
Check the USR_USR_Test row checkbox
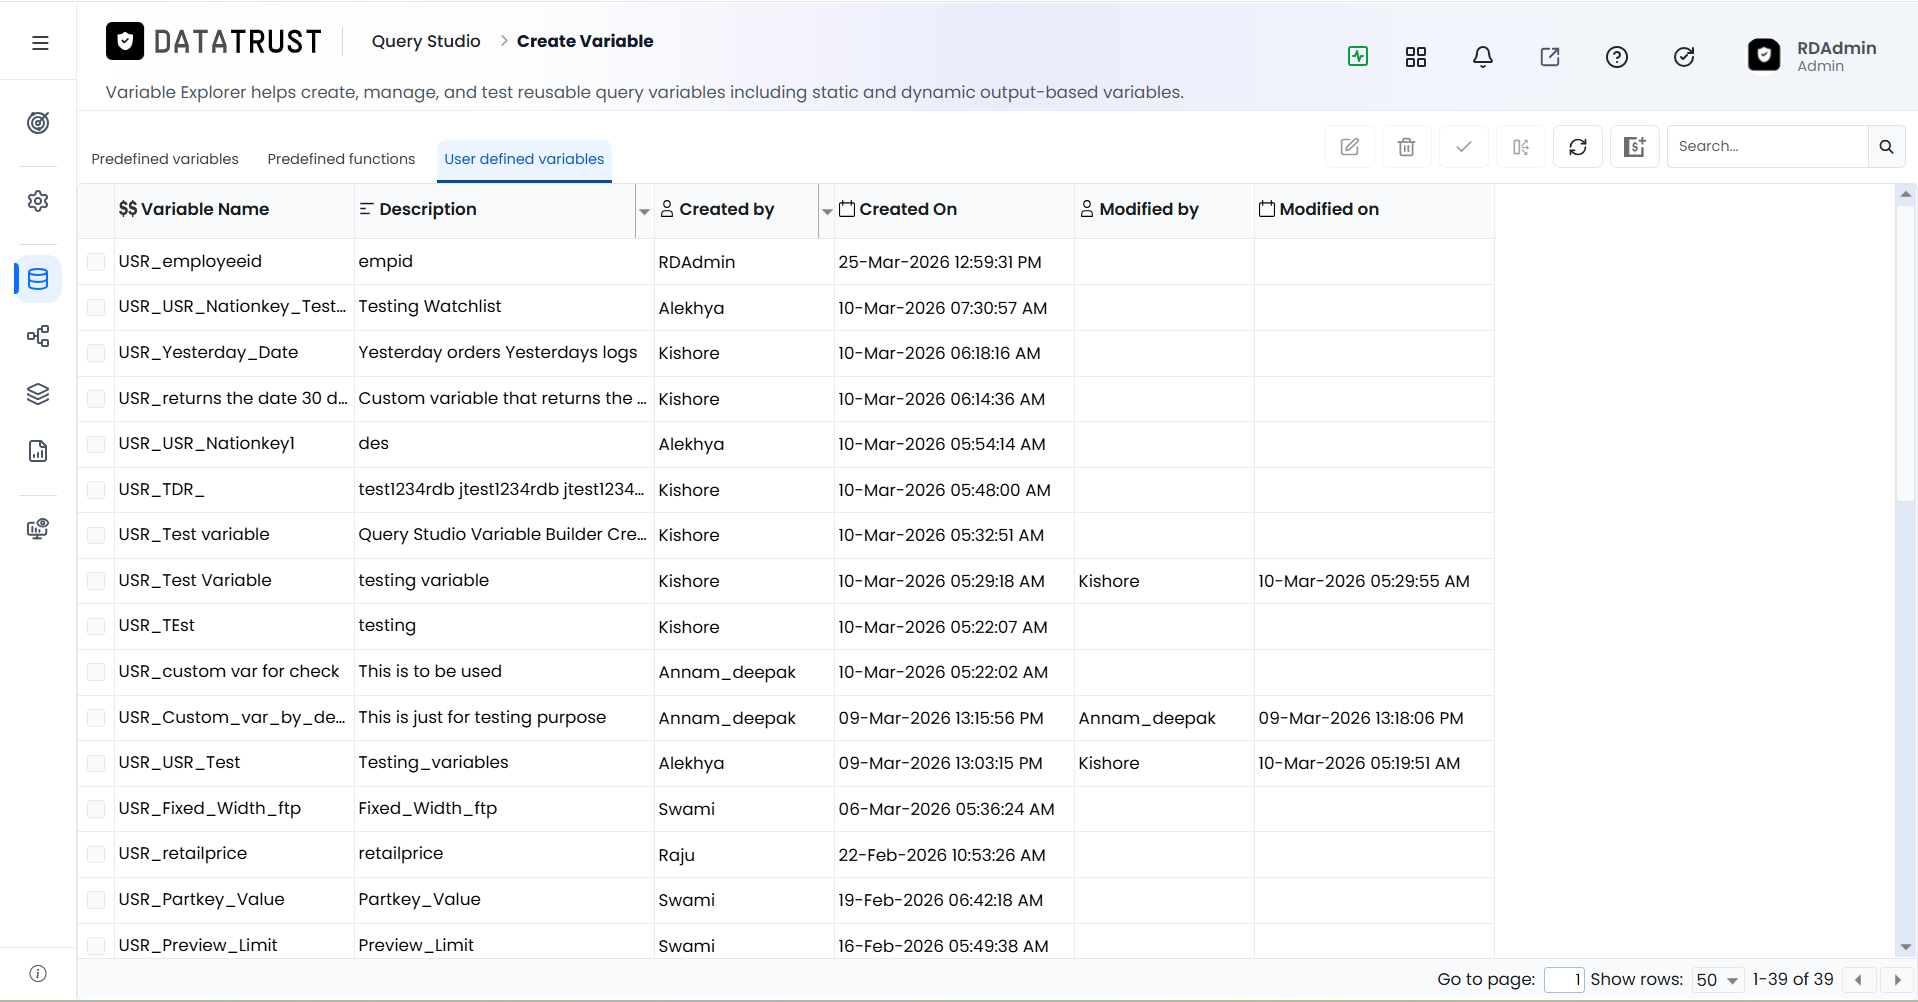[96, 763]
